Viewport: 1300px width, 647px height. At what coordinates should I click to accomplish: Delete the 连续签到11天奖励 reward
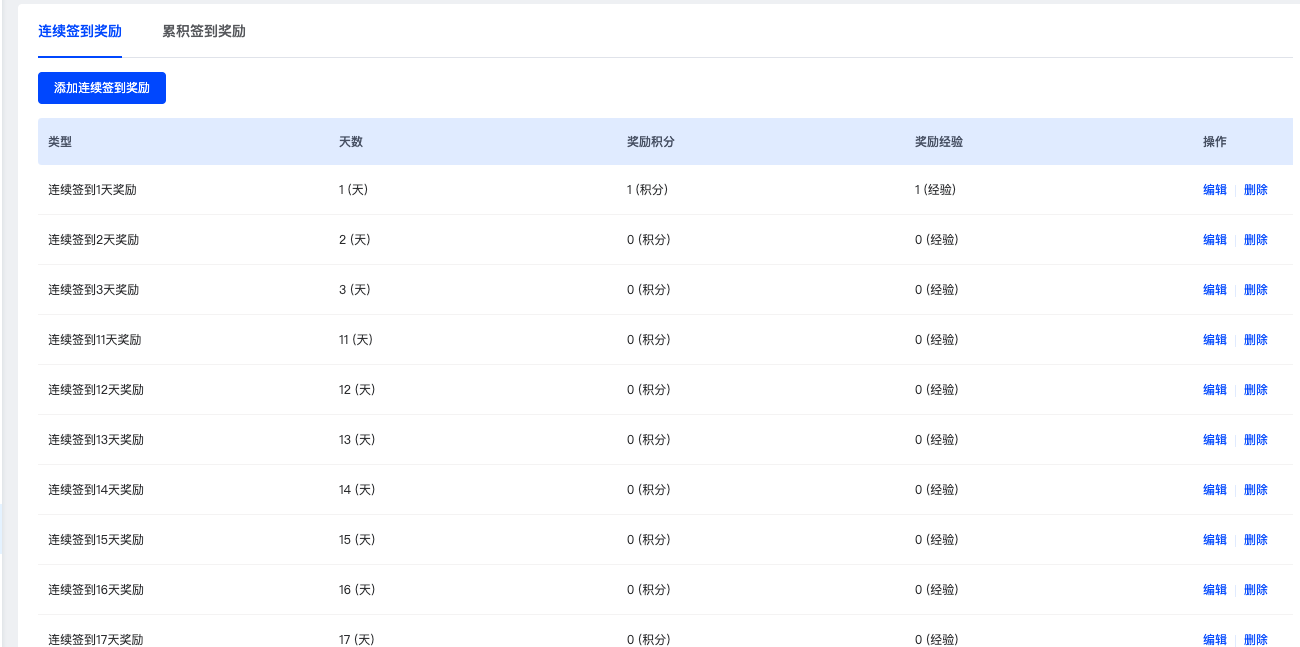pyautogui.click(x=1255, y=340)
